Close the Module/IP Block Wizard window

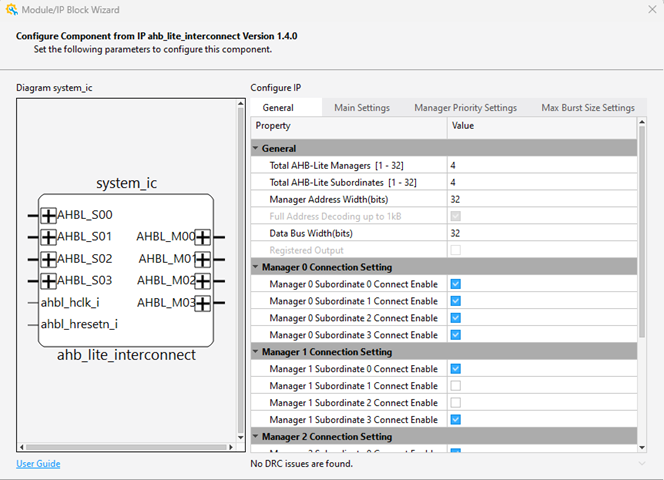[x=652, y=9]
